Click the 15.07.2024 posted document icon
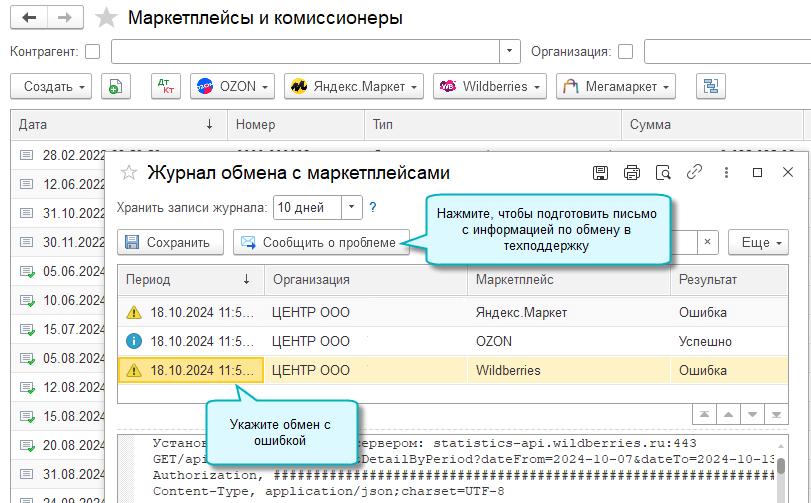 click(27, 329)
